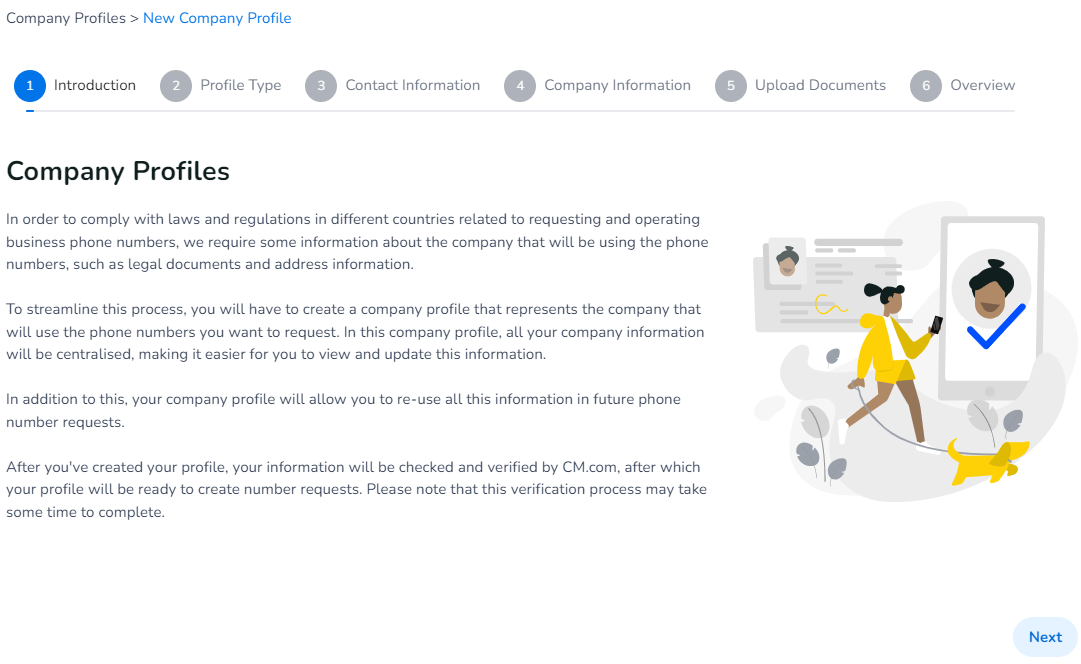Screen dimensions: 1081x664
Task: Click the step 4 numbered circle
Action: coord(520,86)
